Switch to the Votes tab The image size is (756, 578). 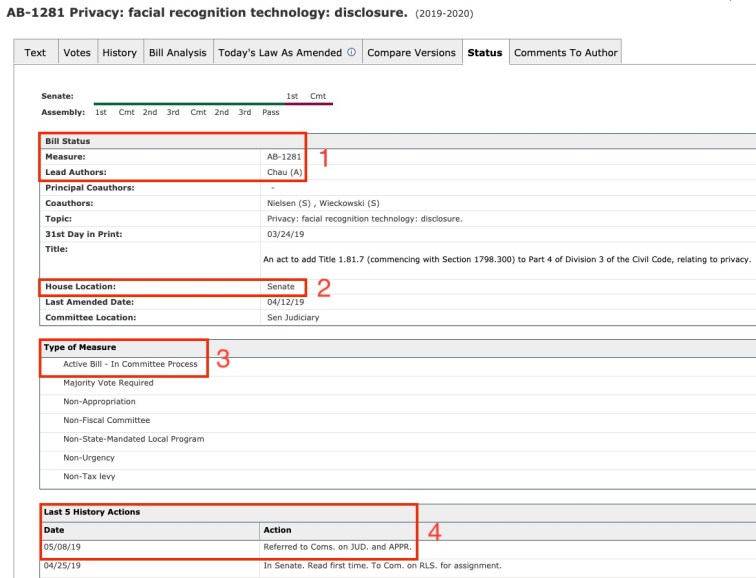(76, 53)
